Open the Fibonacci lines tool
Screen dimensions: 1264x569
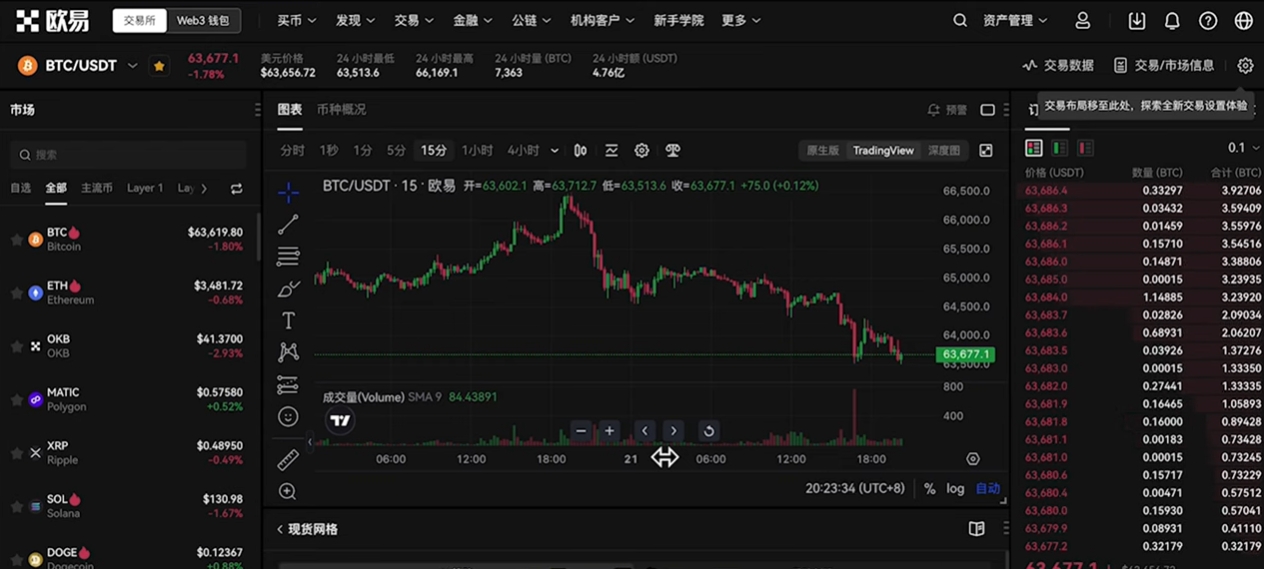click(x=288, y=256)
